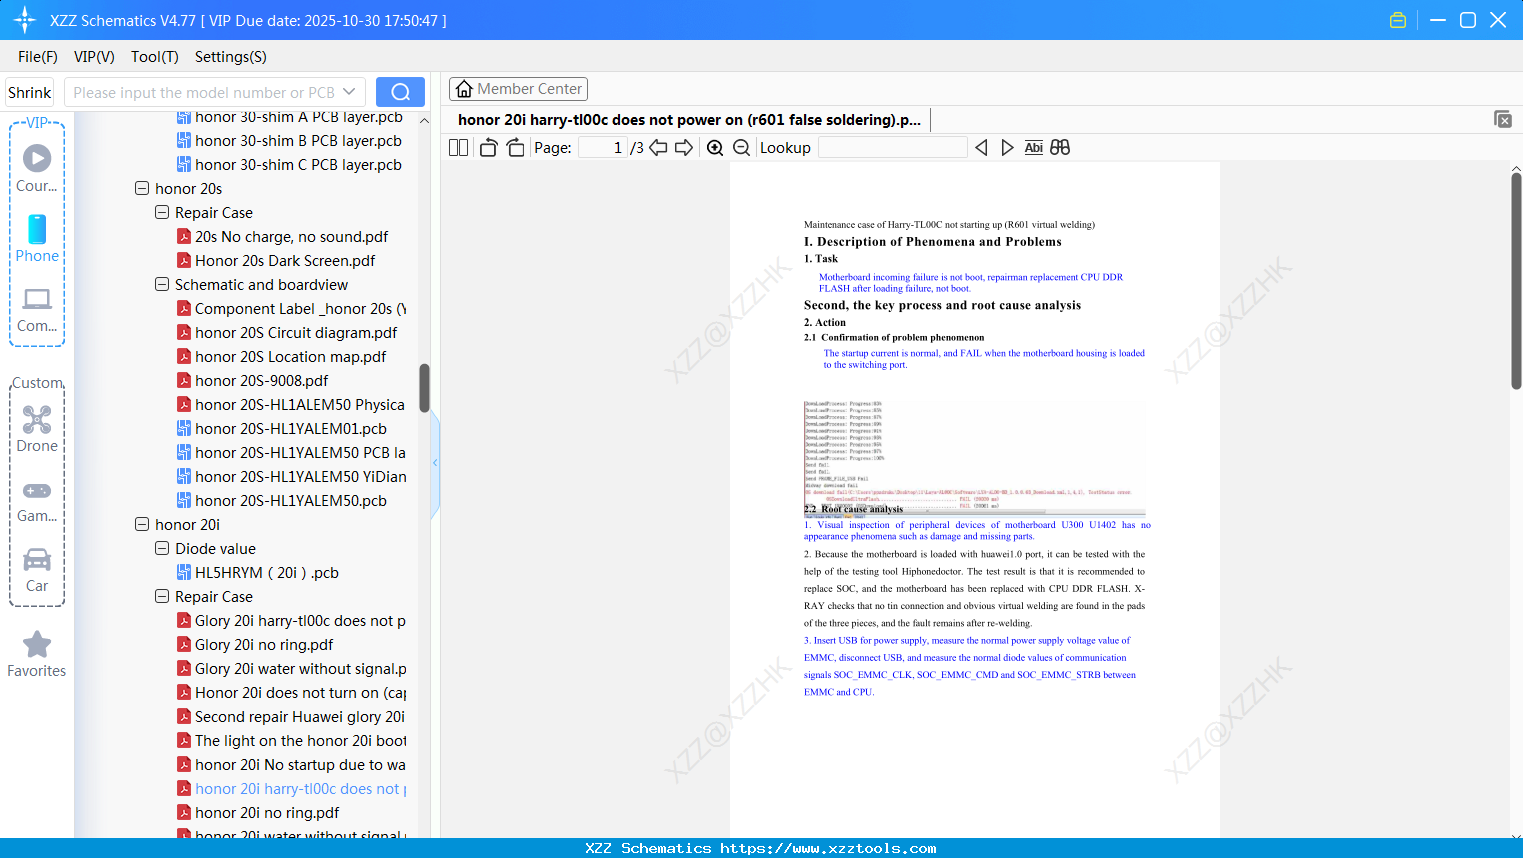Screen dimensions: 1523x858
Task: Collapse the honor 20s tree node
Action: point(142,188)
